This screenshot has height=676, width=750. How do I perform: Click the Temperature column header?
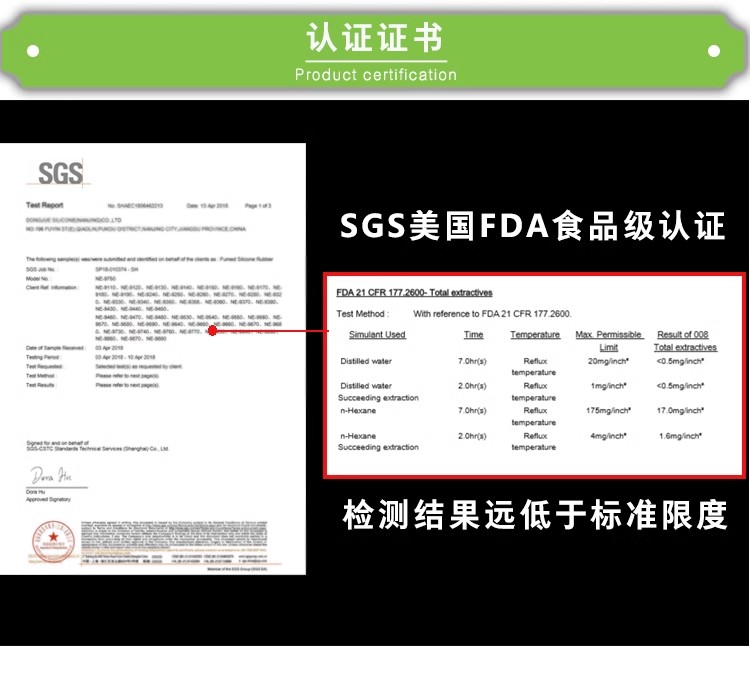point(535,334)
